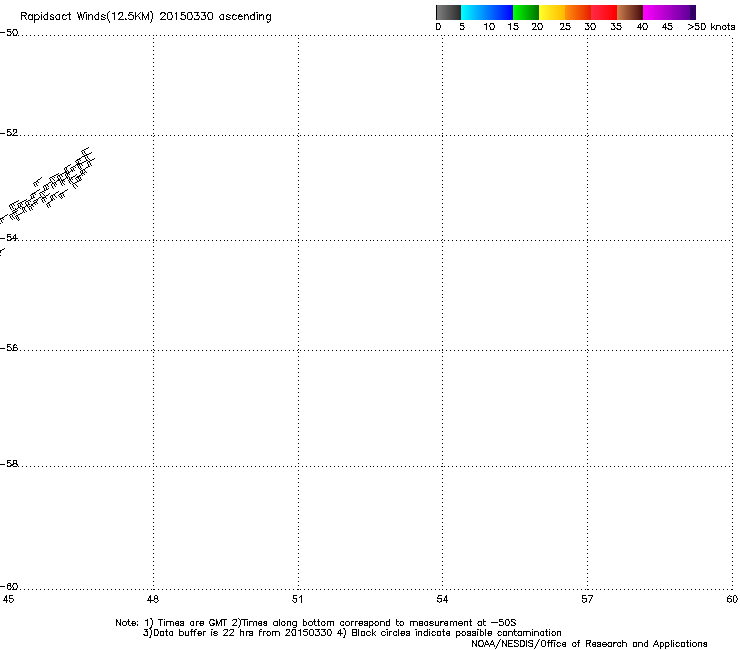Click the note 'Data buffer is 22 hrs from 20150330'
The height and width of the screenshot is (650, 740).
(237, 633)
